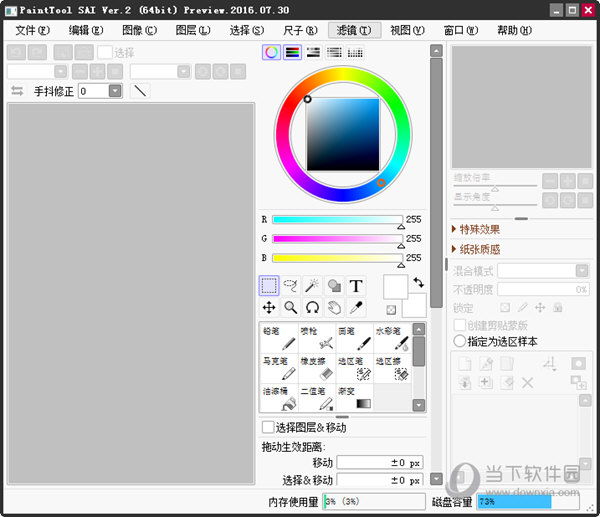Choose the 铅笔 pencil brush
Screen dimensions: 600x517
tap(279, 337)
